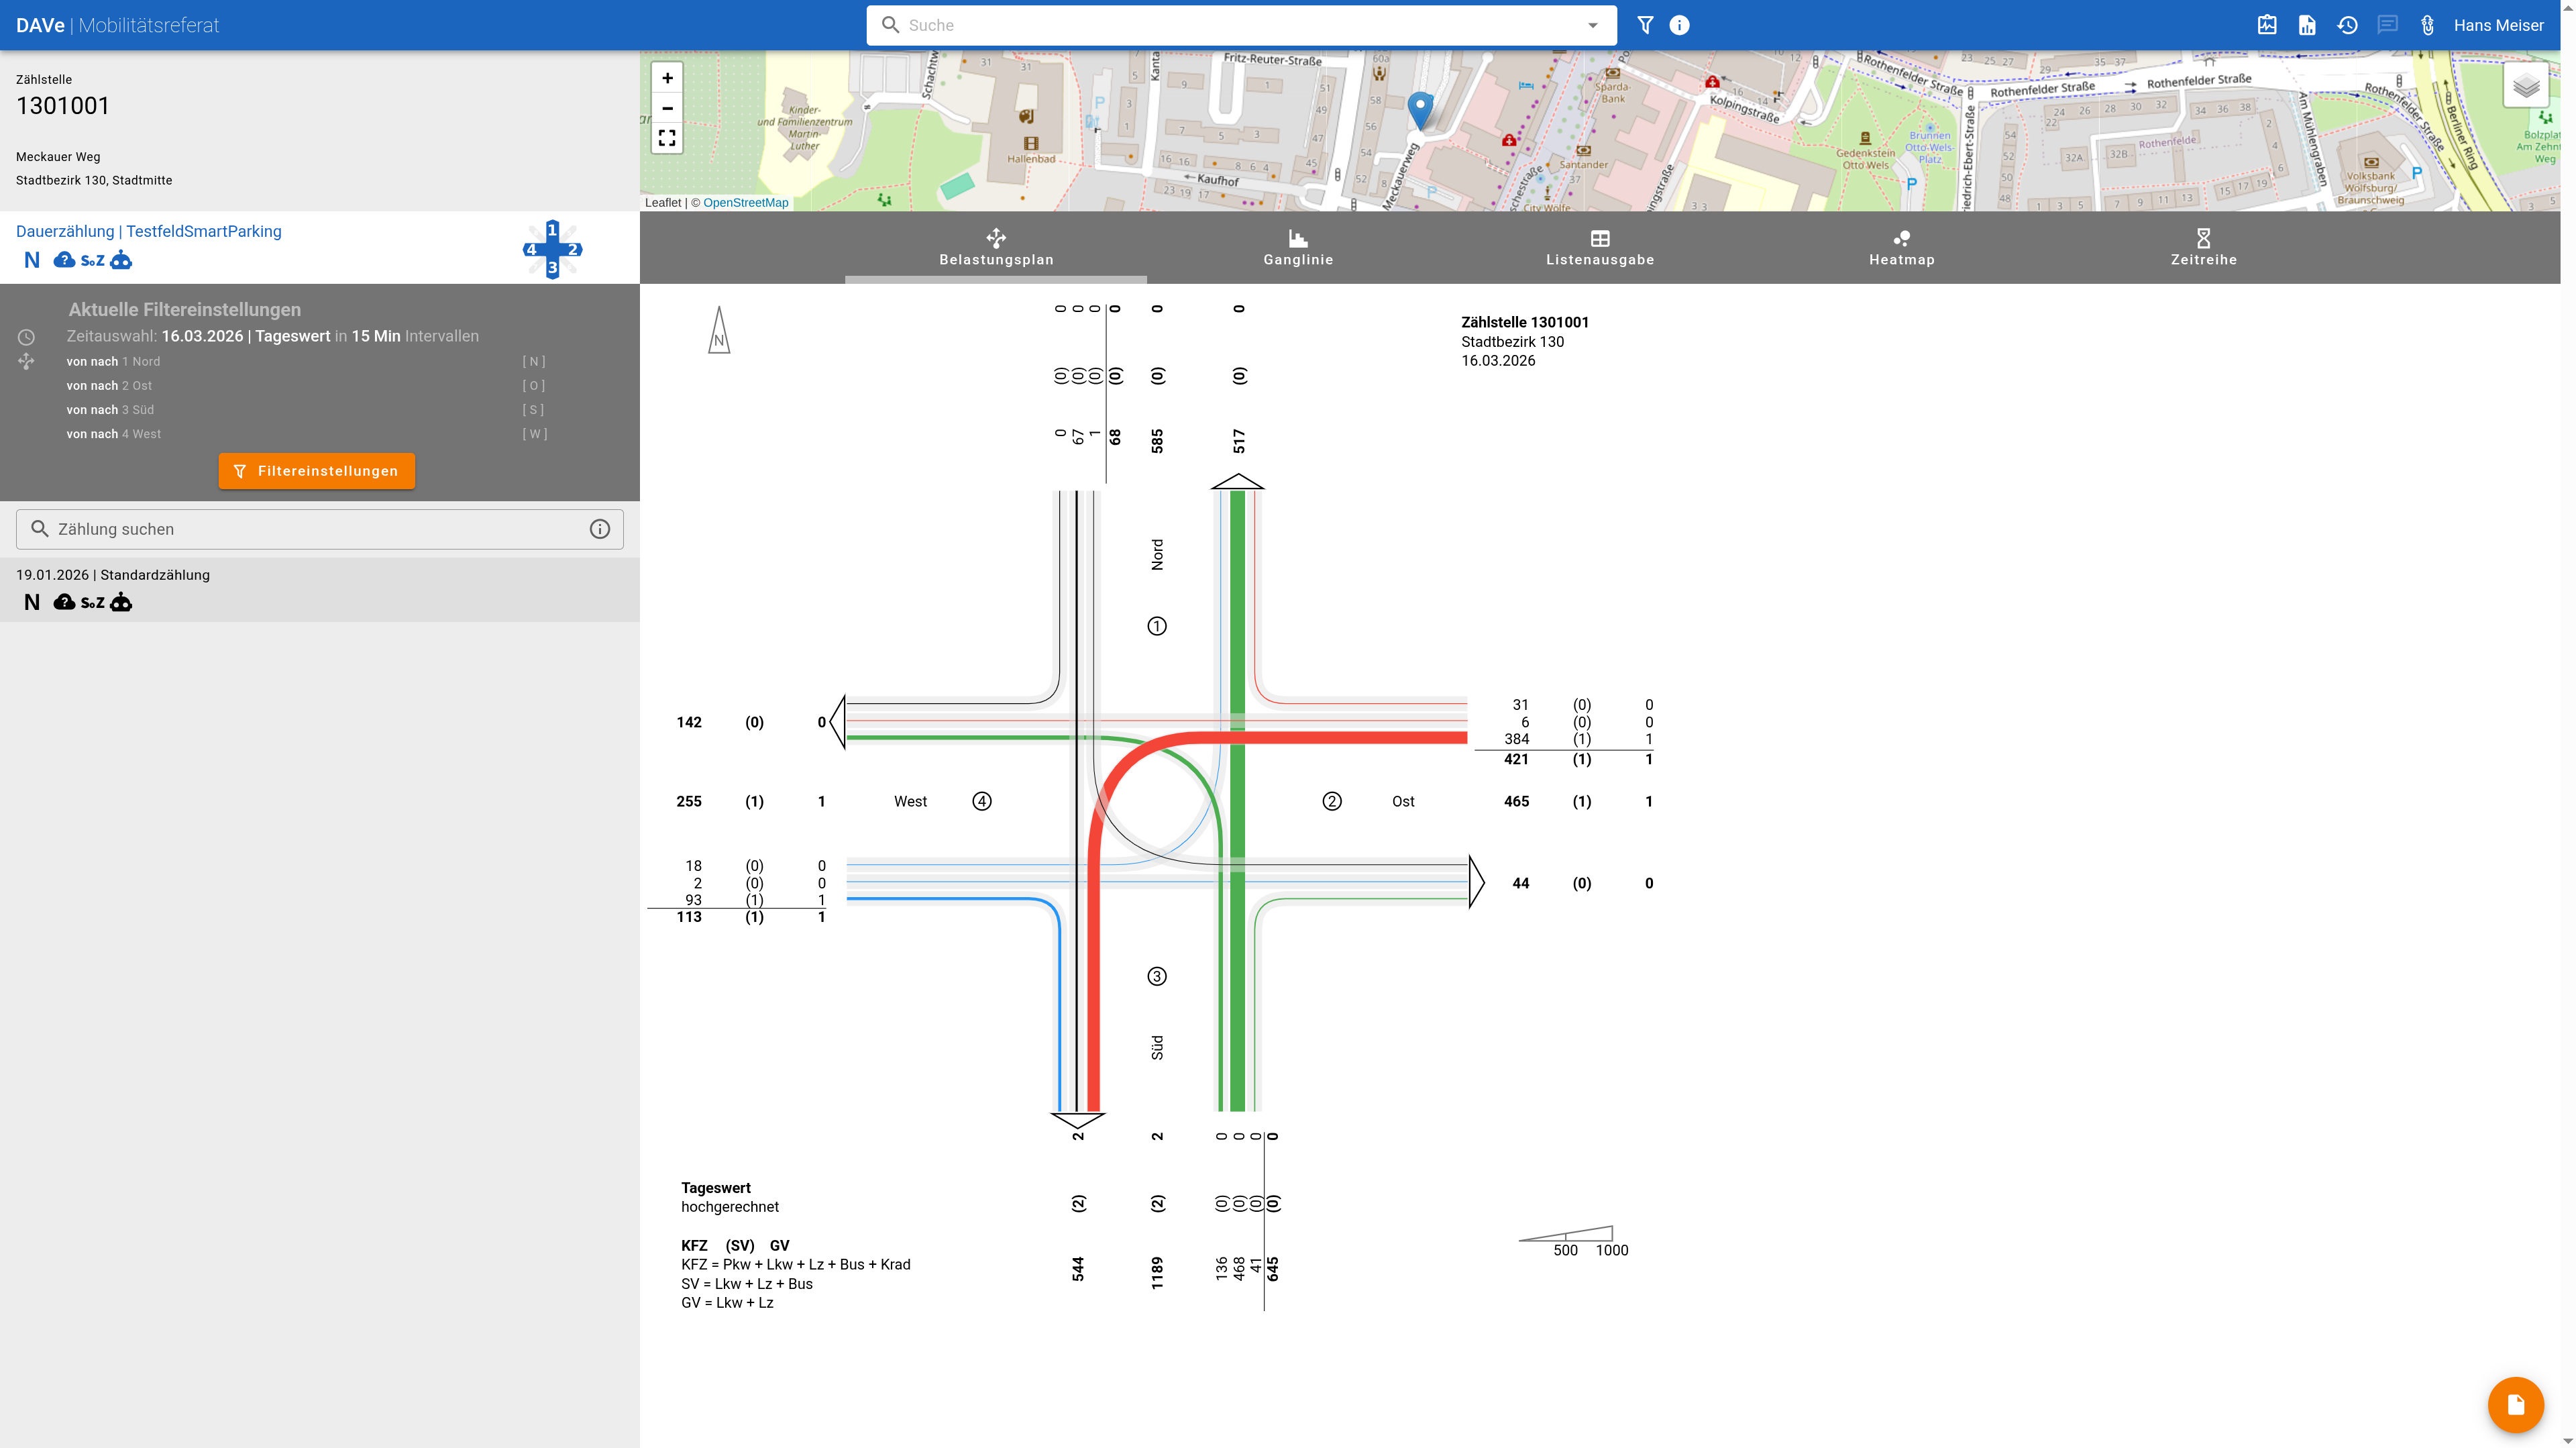
Task: Click the Zählung suchen input field
Action: click(300, 529)
